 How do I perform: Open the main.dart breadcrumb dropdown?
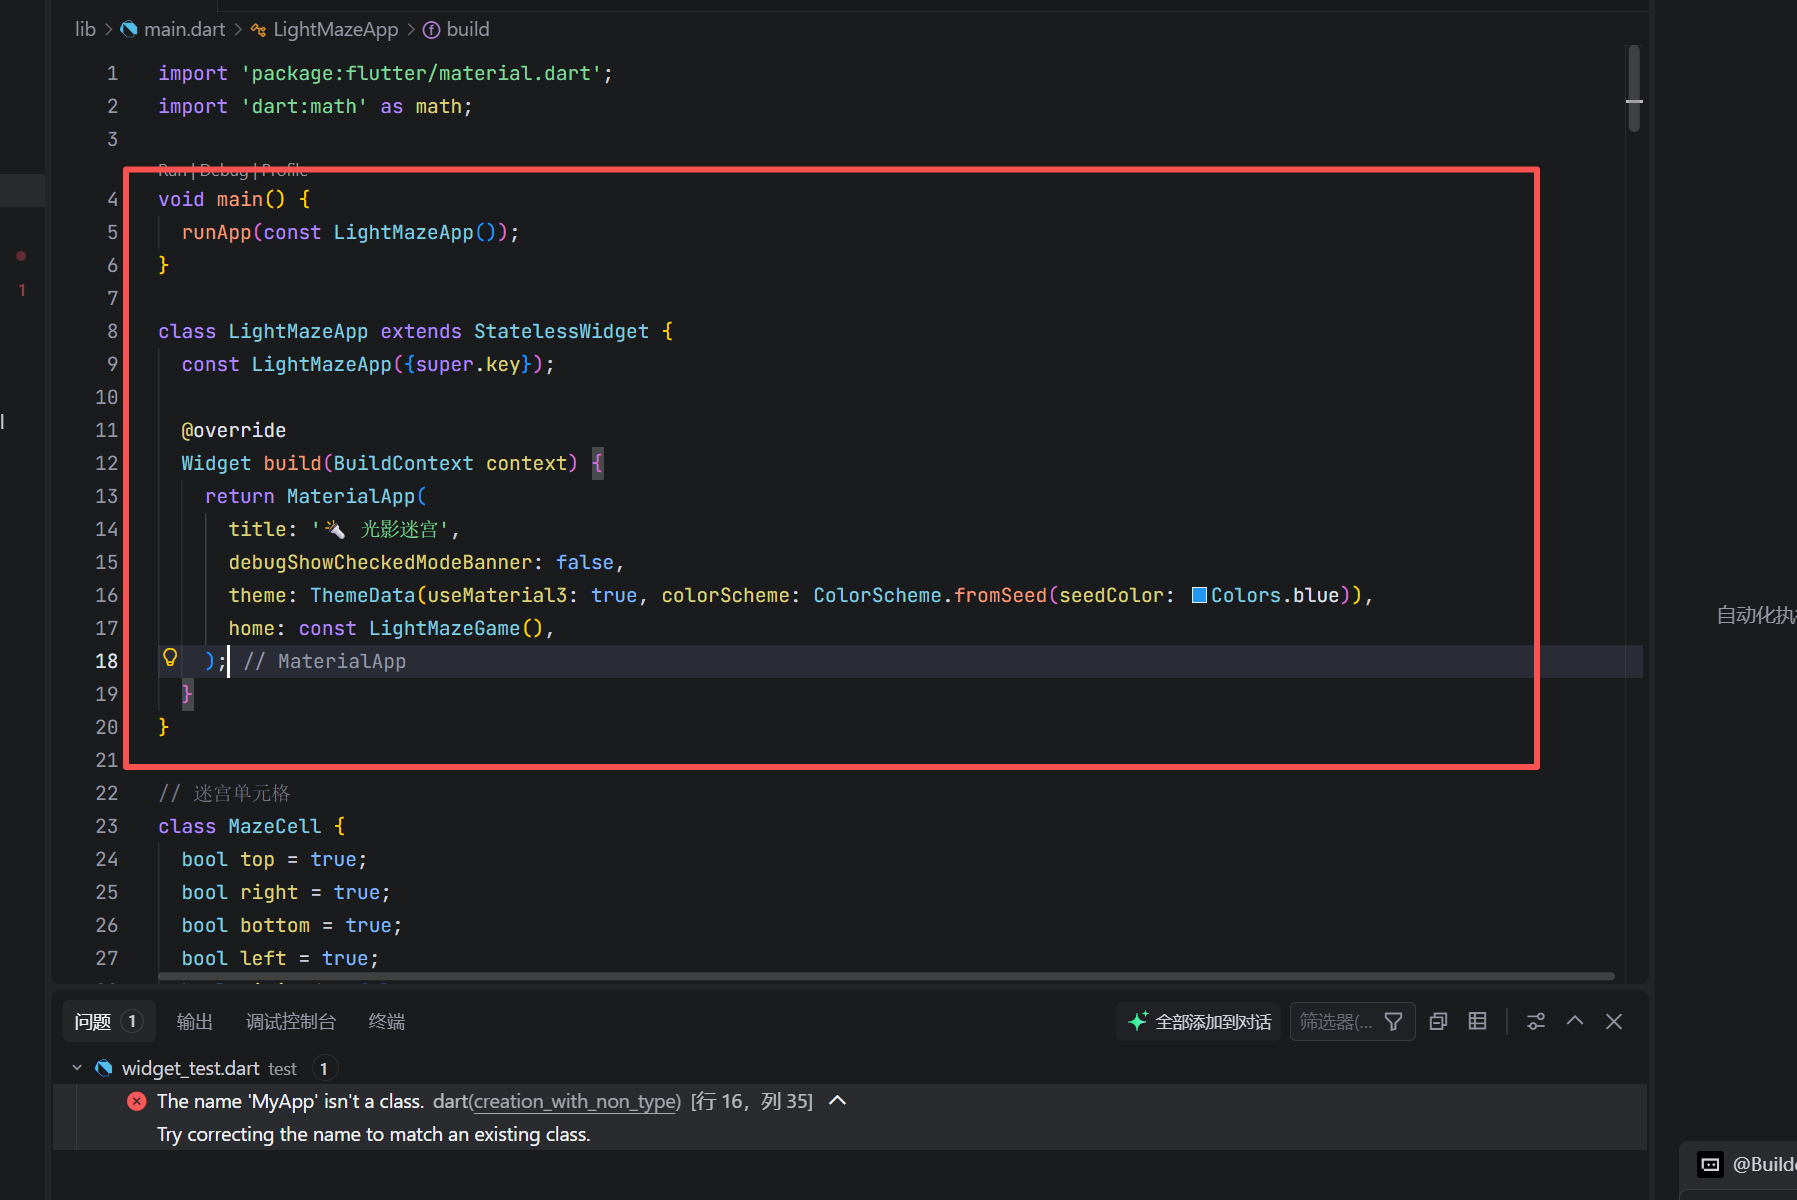[184, 29]
